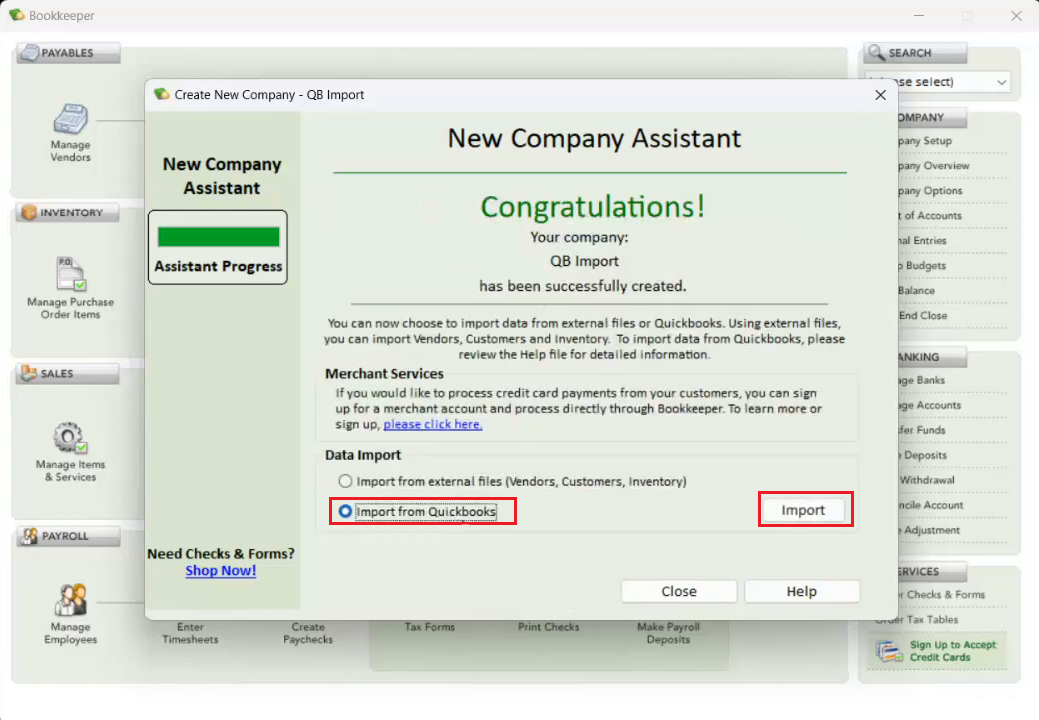Select Import from Quickbooks radio button
1039x720 pixels.
click(x=345, y=511)
